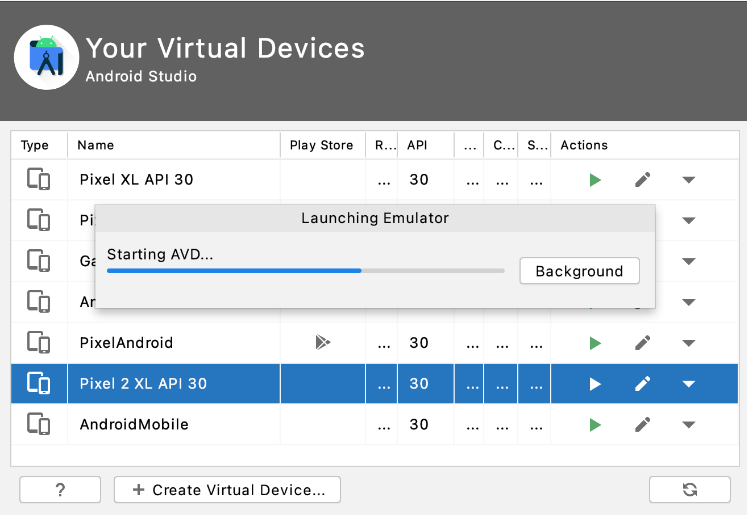Launch the Pixel XL API 30 emulator
The height and width of the screenshot is (515, 747).
(x=595, y=180)
